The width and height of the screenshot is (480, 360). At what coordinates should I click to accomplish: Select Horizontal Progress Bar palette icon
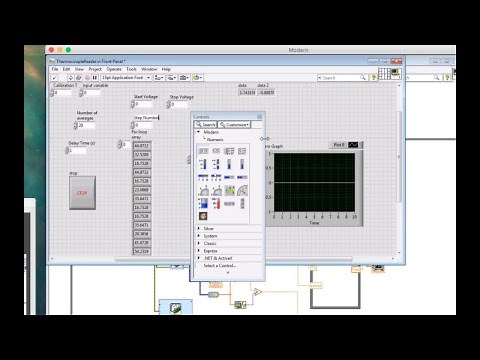[x=229, y=177]
